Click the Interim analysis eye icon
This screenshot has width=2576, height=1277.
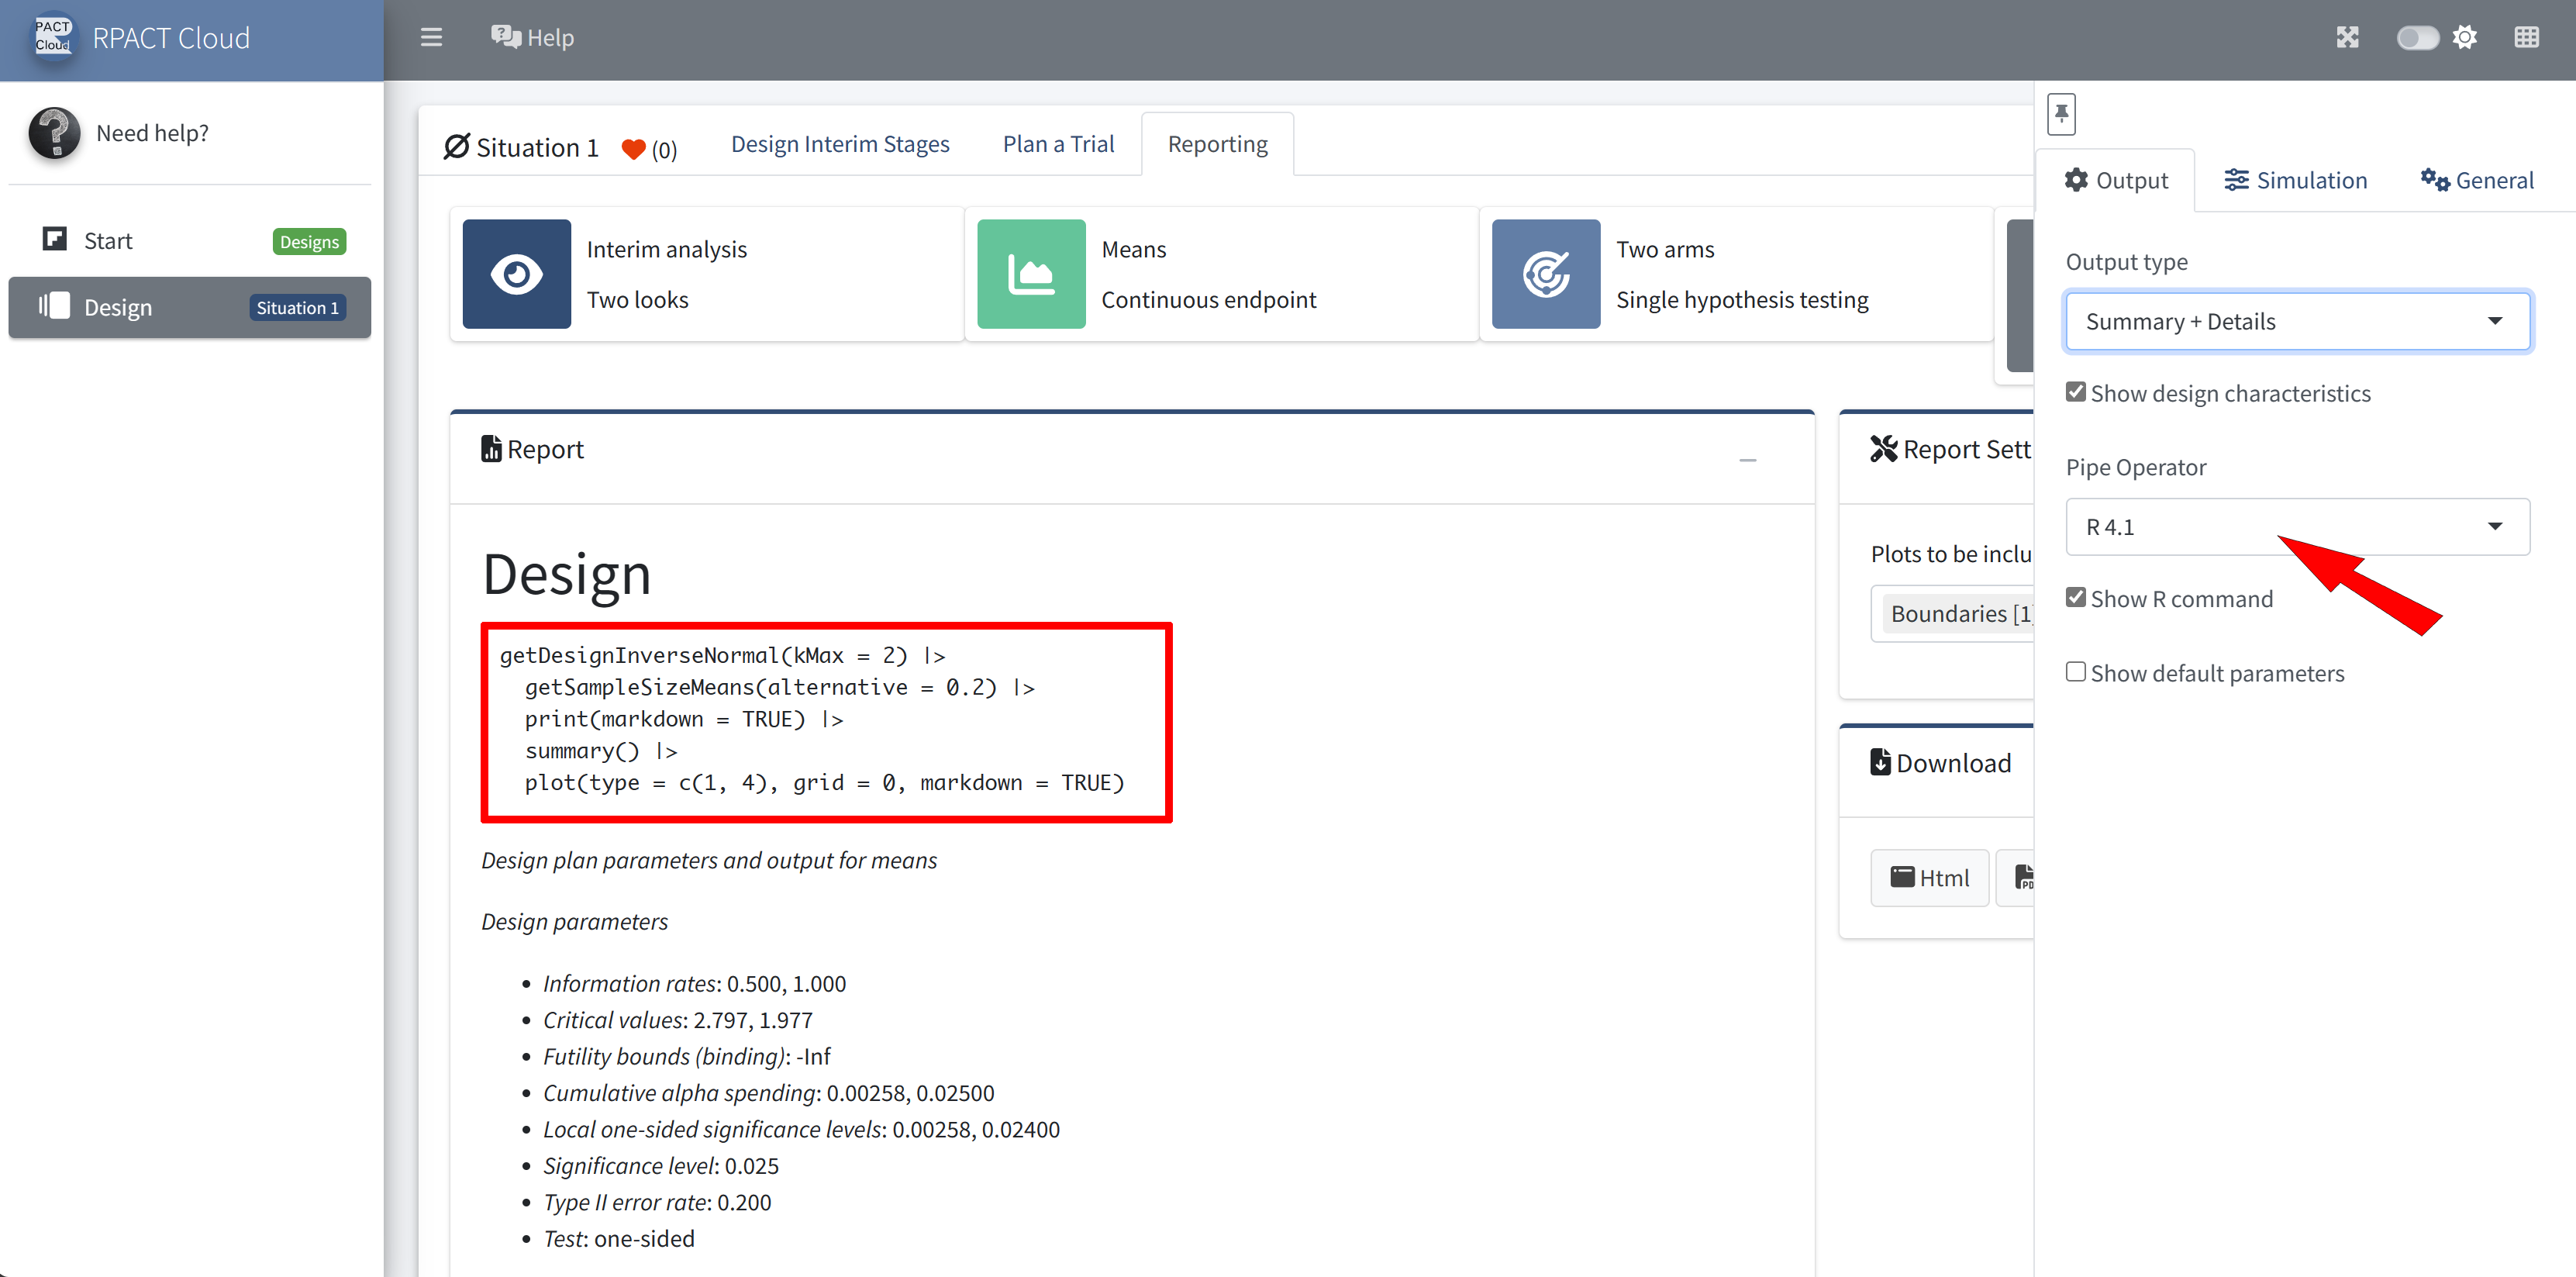pos(516,274)
